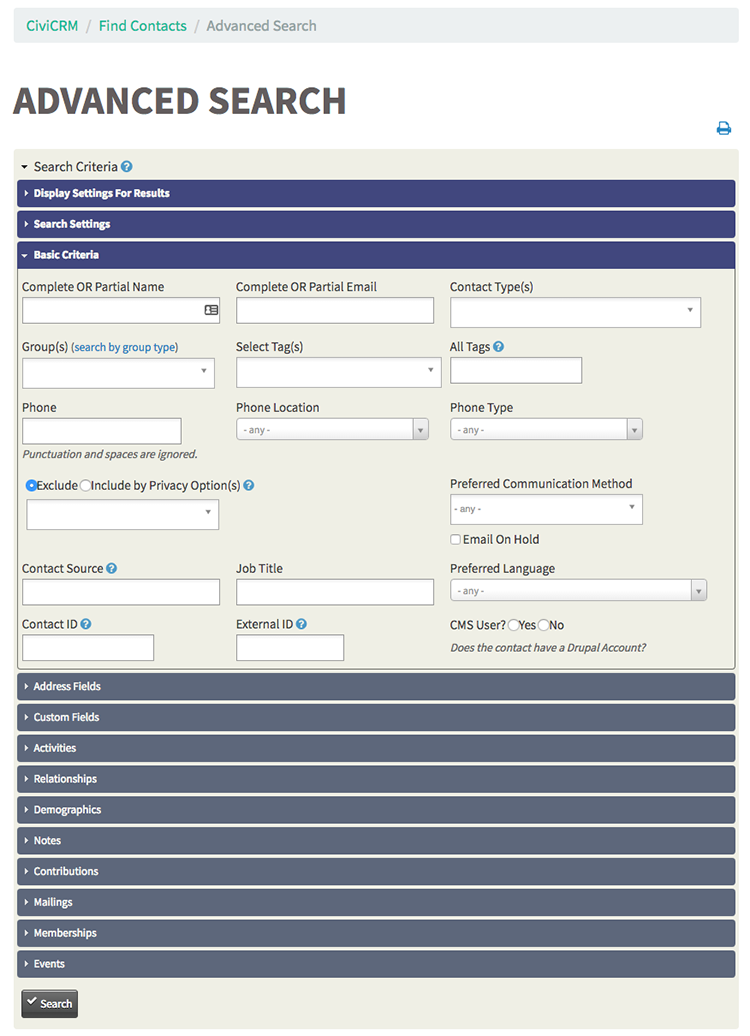
Task: Collapse the Search Criteria section arrow
Action: 26,166
